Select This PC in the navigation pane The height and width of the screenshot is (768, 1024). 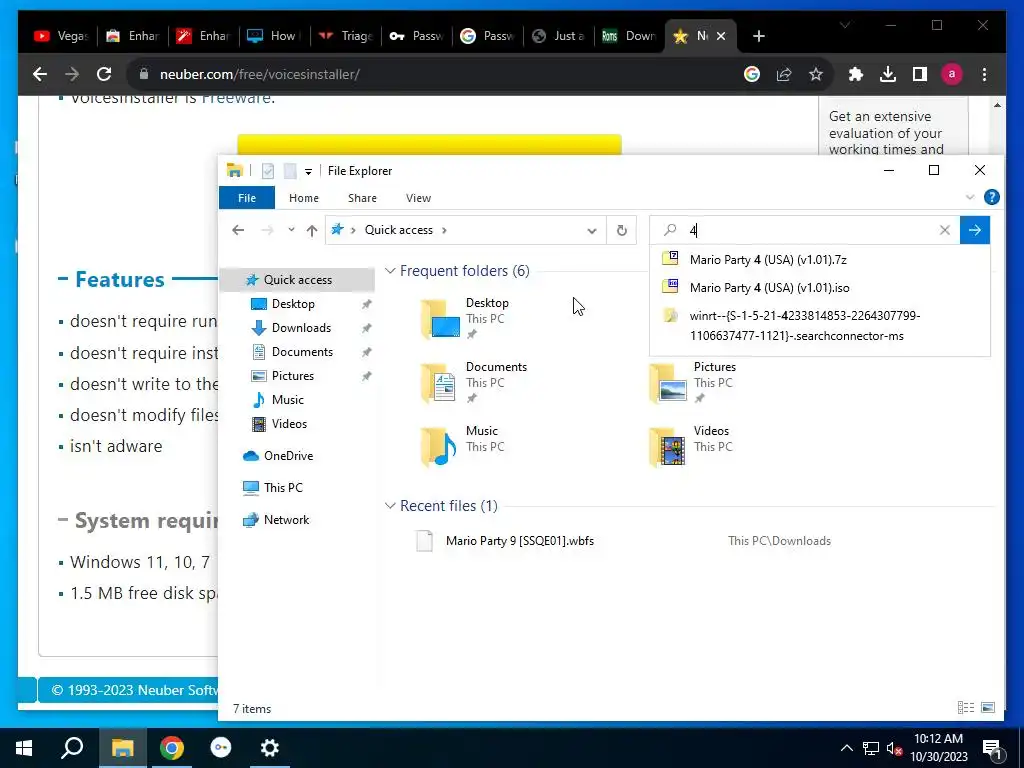pyautogui.click(x=283, y=488)
